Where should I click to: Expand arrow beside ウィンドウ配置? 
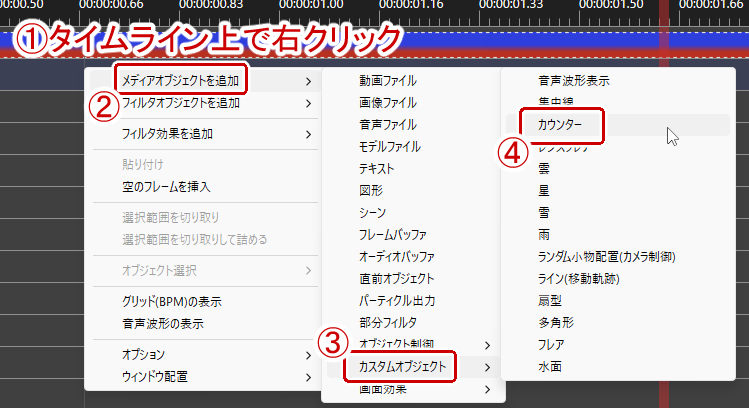(309, 377)
